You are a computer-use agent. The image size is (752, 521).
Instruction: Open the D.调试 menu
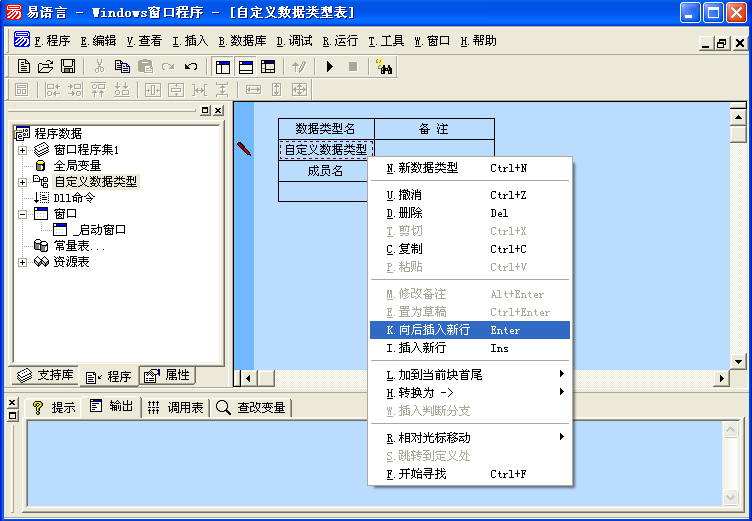click(x=294, y=41)
